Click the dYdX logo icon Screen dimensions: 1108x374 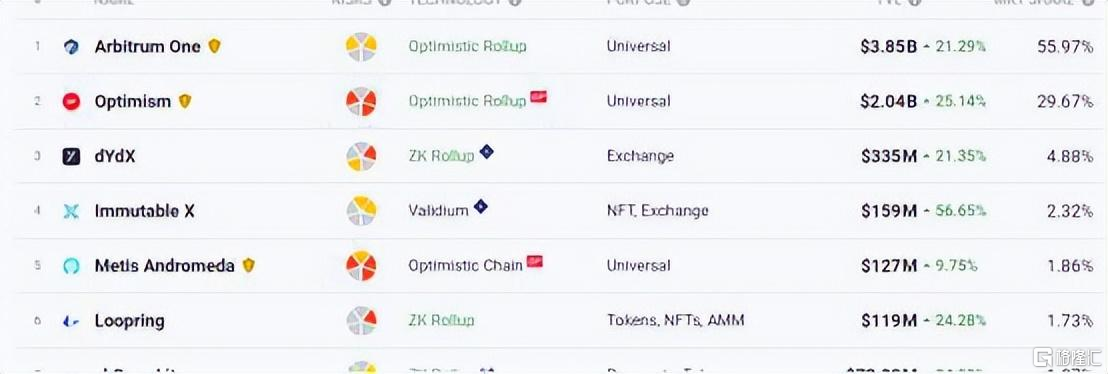point(71,156)
